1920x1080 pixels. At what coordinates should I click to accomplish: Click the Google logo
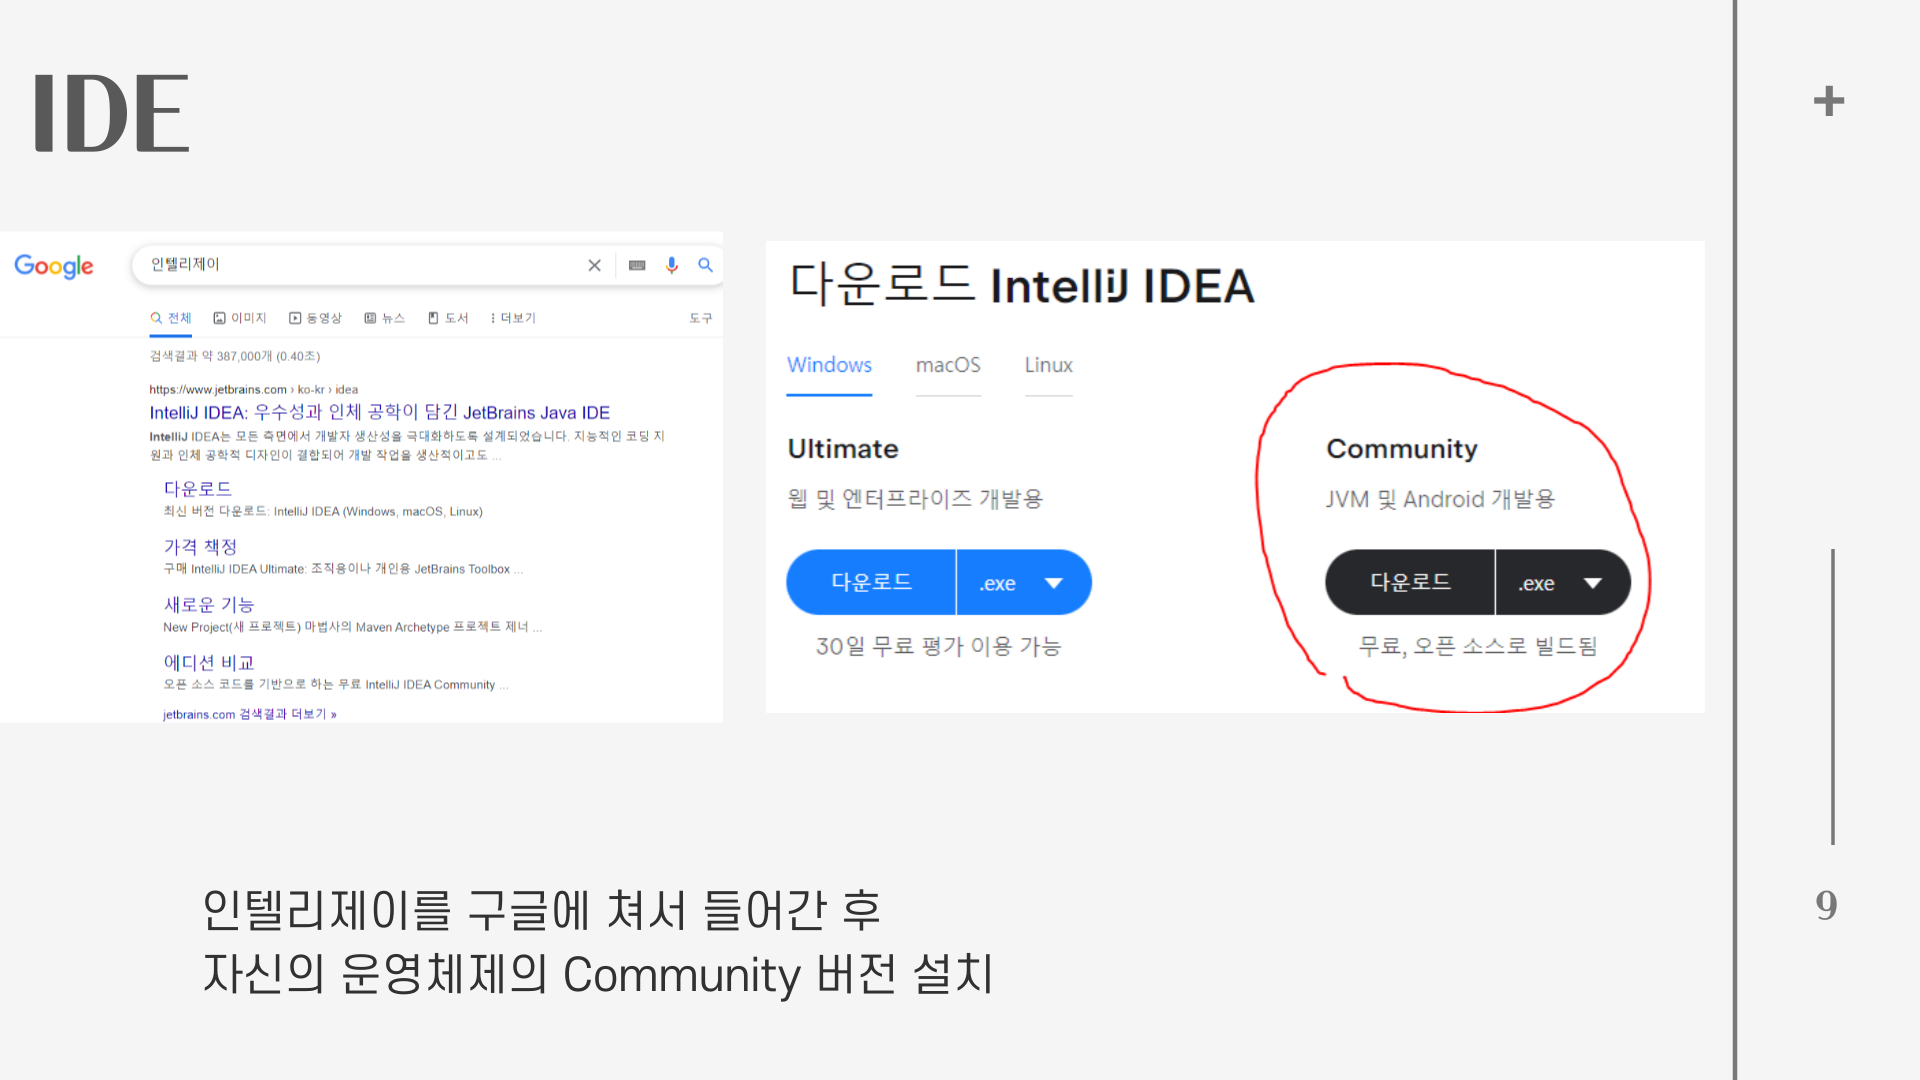(x=54, y=266)
